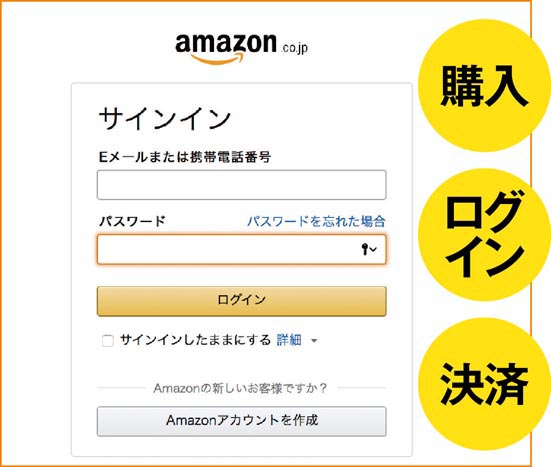Click the key icon in password field

point(365,249)
